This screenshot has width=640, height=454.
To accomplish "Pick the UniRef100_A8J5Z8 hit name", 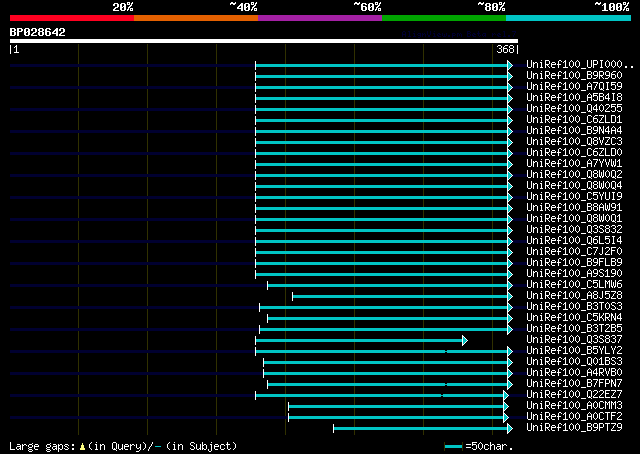I will coord(574,296).
